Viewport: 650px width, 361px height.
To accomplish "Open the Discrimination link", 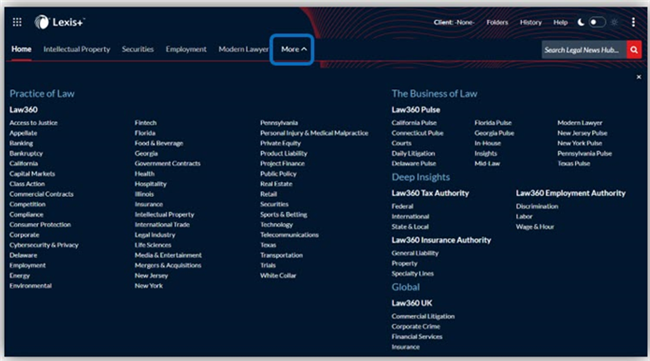I will 537,206.
